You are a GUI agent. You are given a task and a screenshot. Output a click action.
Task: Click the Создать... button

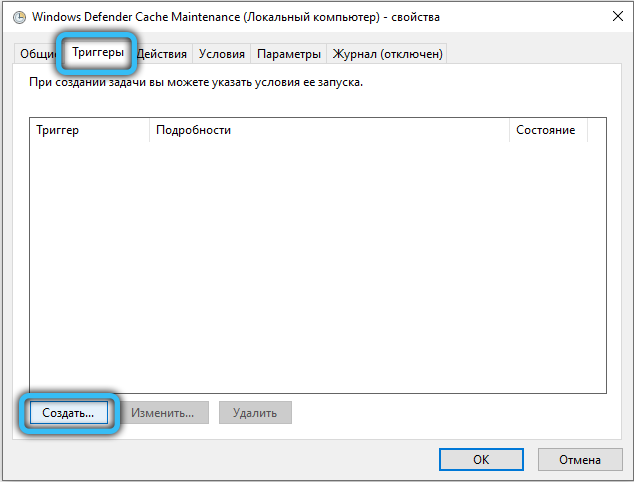coord(68,413)
